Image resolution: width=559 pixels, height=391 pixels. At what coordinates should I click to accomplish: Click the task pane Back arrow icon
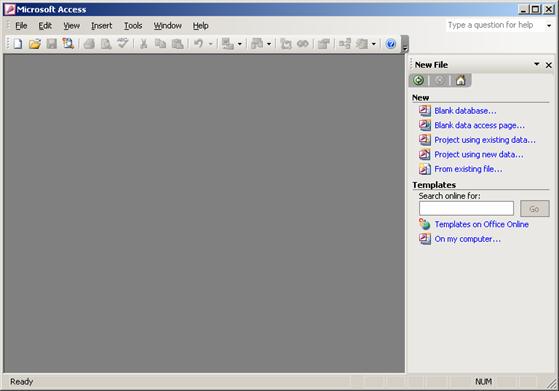[419, 80]
